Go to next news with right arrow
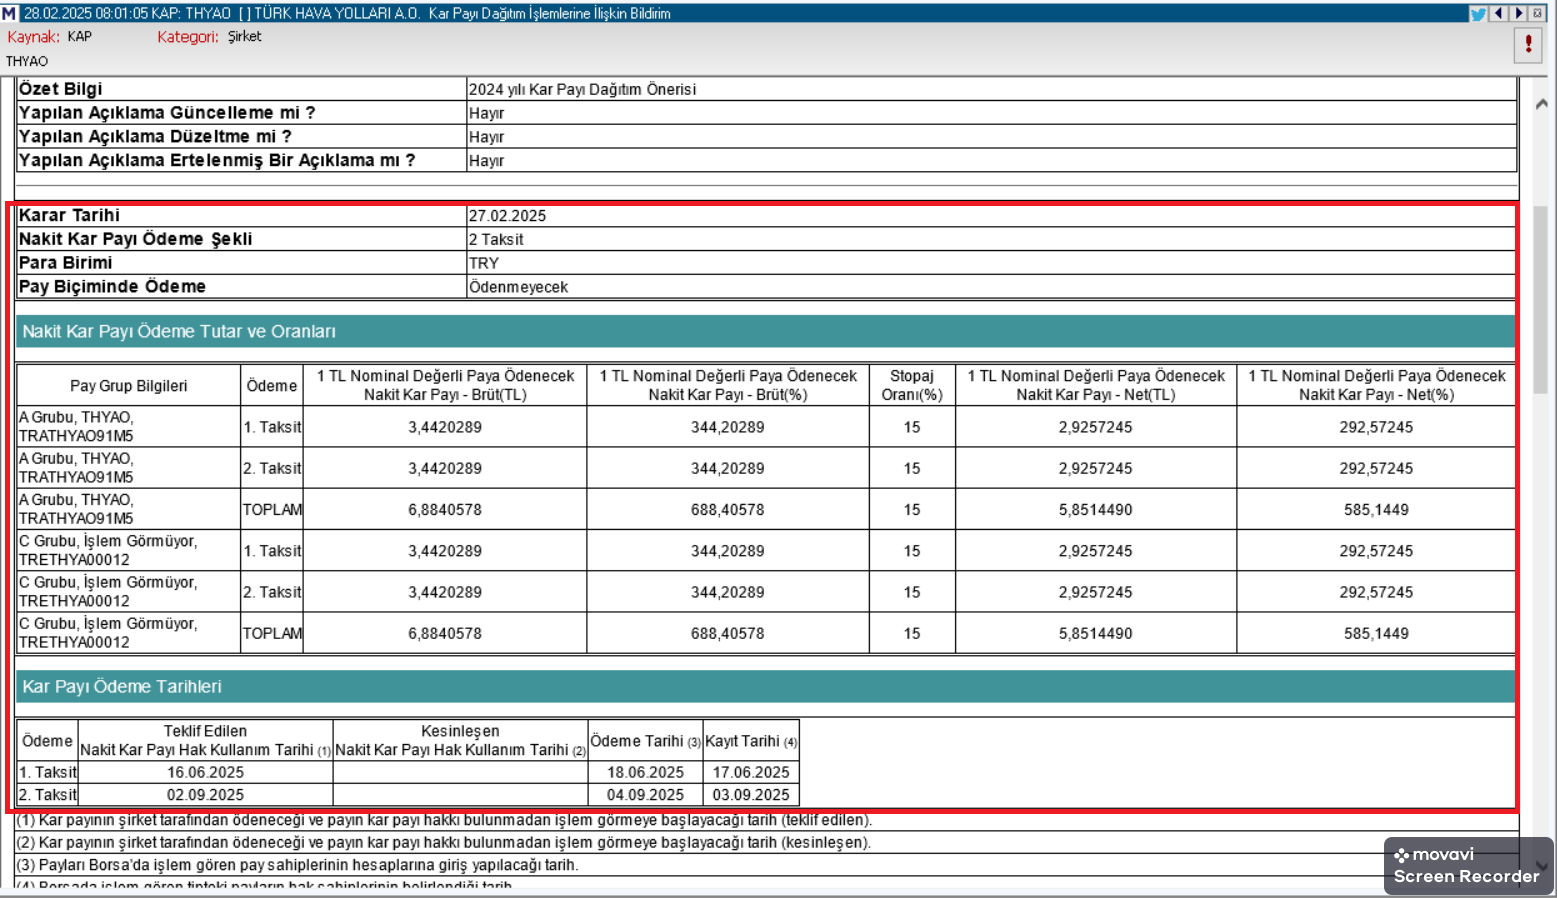Image resolution: width=1557 pixels, height=898 pixels. click(1518, 13)
